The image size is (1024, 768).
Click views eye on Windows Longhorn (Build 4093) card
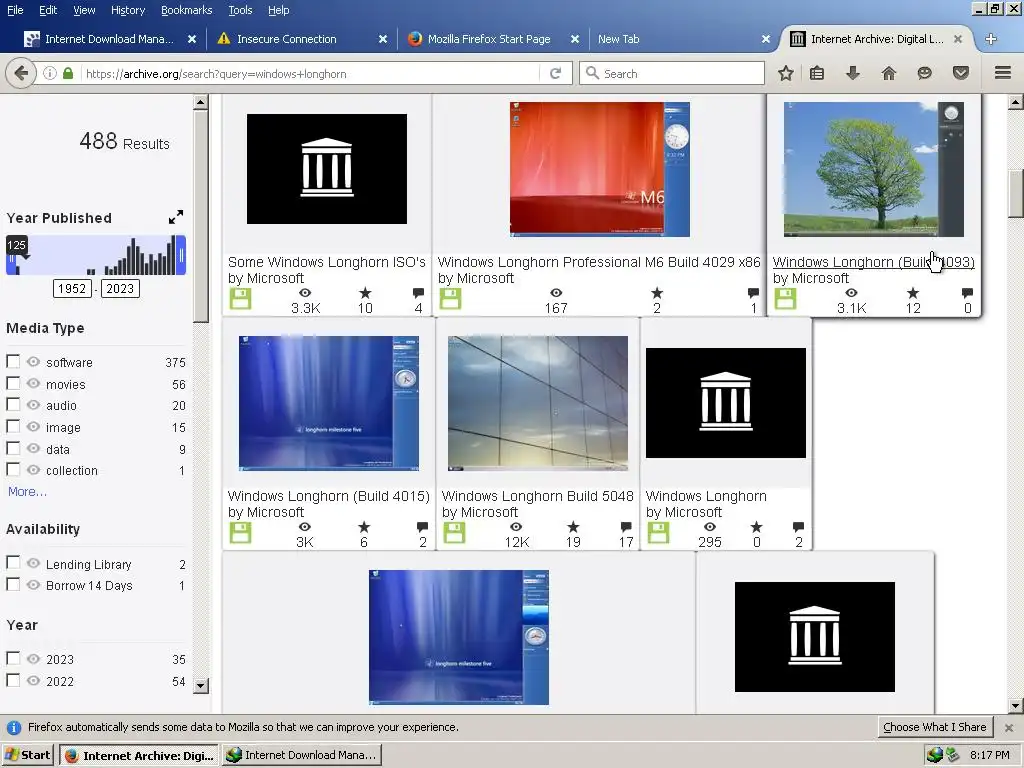tap(851, 293)
